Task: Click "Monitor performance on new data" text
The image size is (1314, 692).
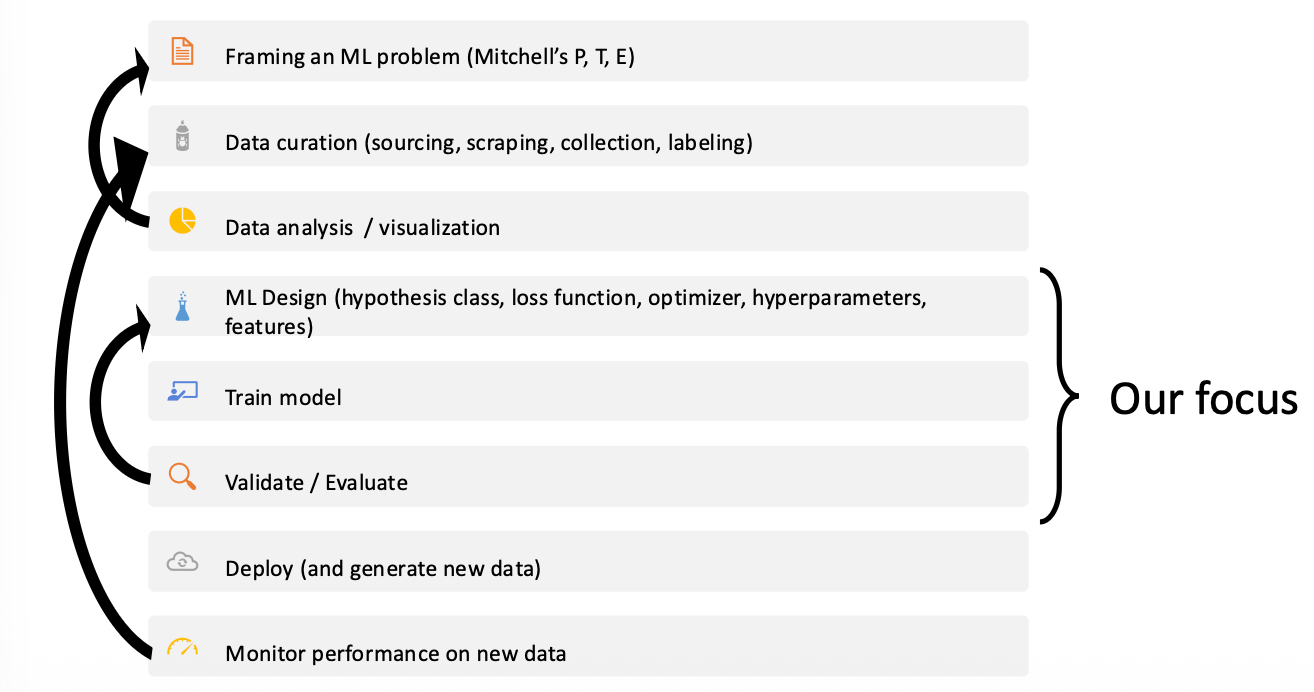Action: point(395,654)
